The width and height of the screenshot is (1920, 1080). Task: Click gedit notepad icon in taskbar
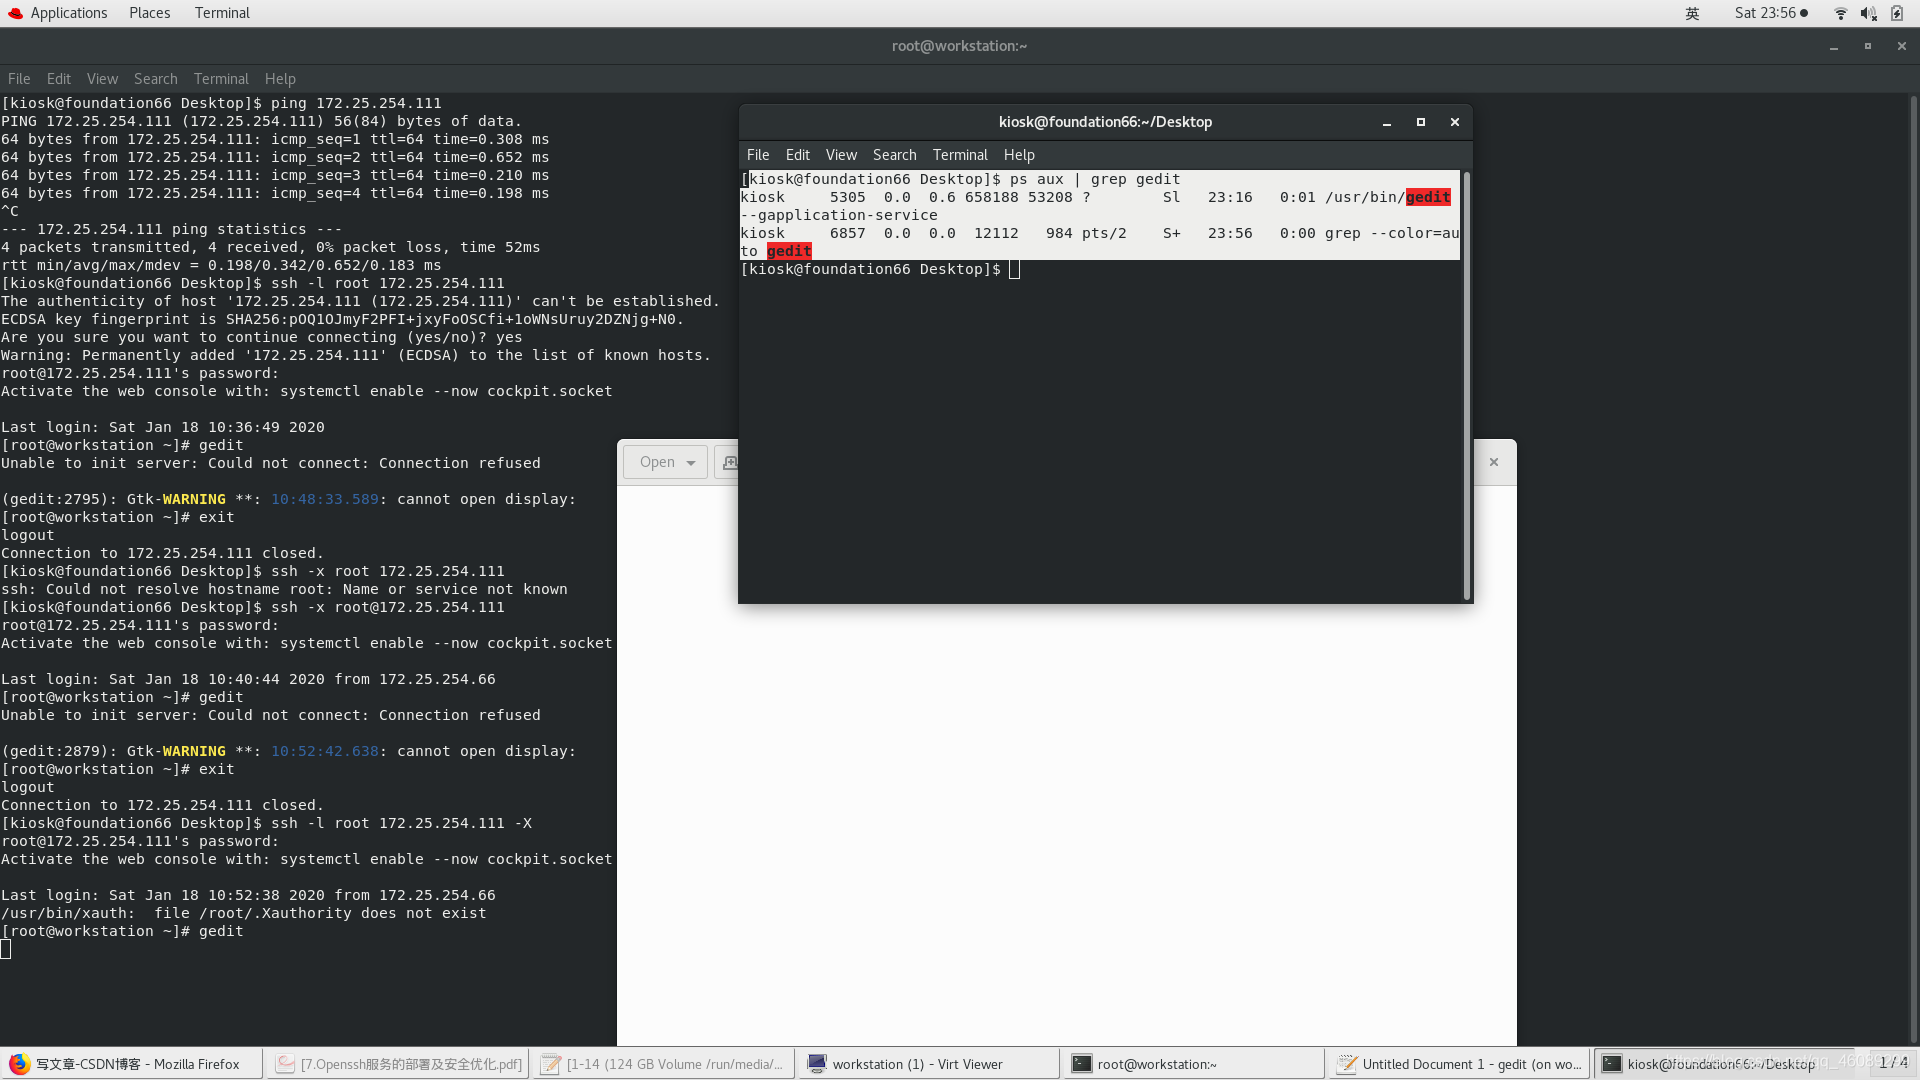pyautogui.click(x=1348, y=1064)
